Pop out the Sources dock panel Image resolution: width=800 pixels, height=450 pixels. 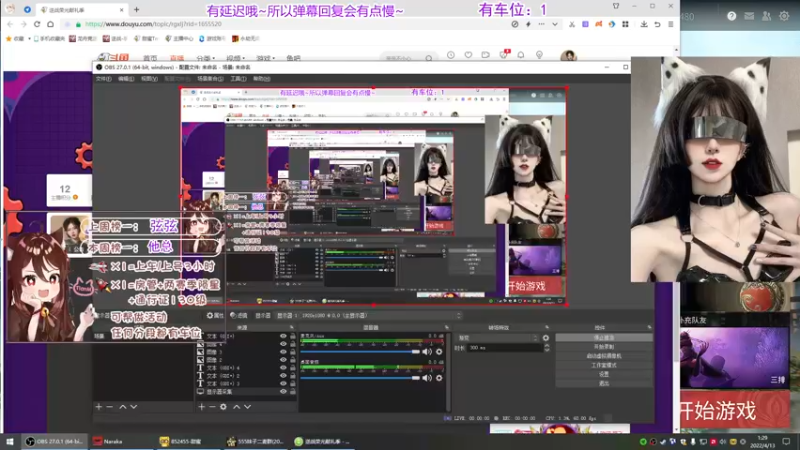[x=292, y=327]
